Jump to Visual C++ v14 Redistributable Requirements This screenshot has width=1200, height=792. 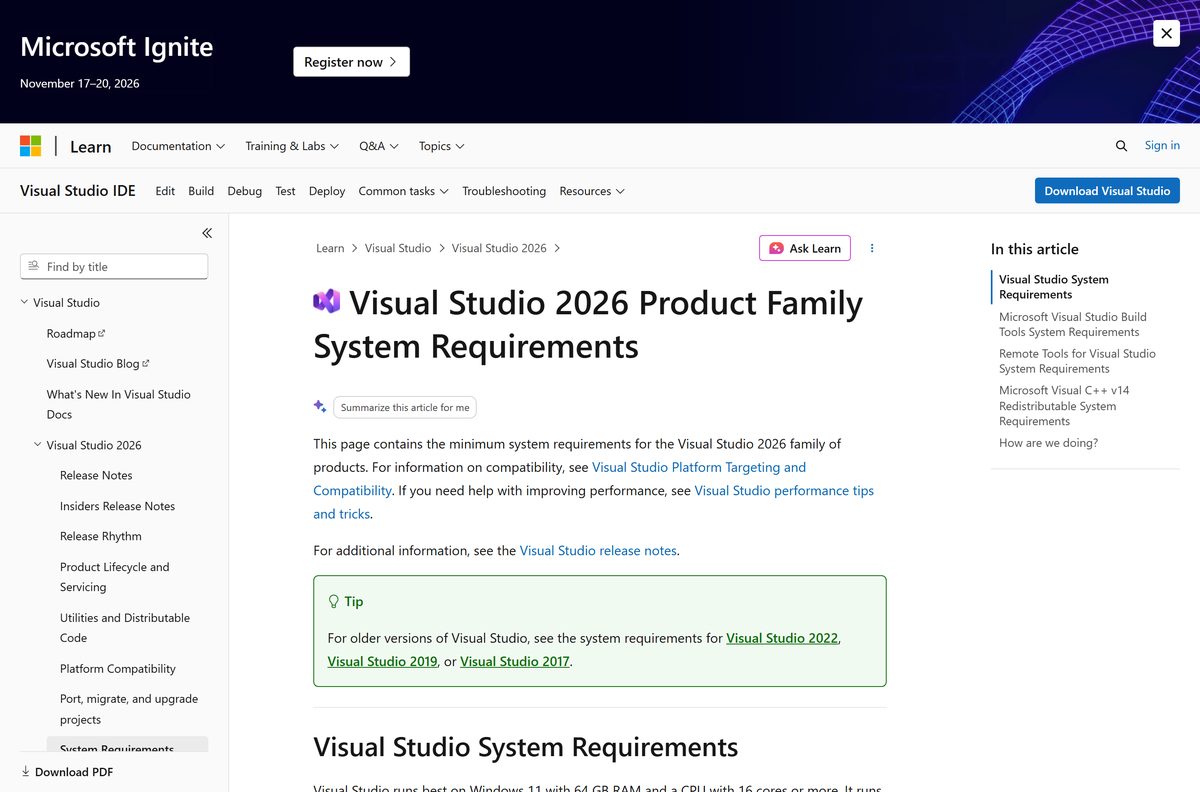coord(1064,405)
